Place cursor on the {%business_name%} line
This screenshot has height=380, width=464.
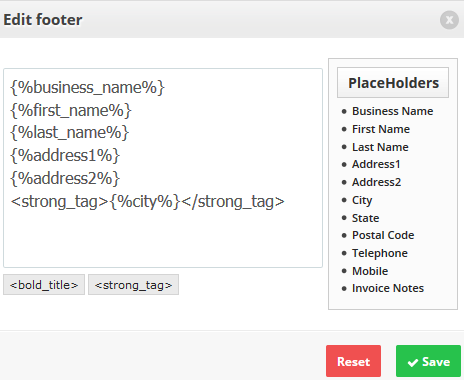point(87,88)
